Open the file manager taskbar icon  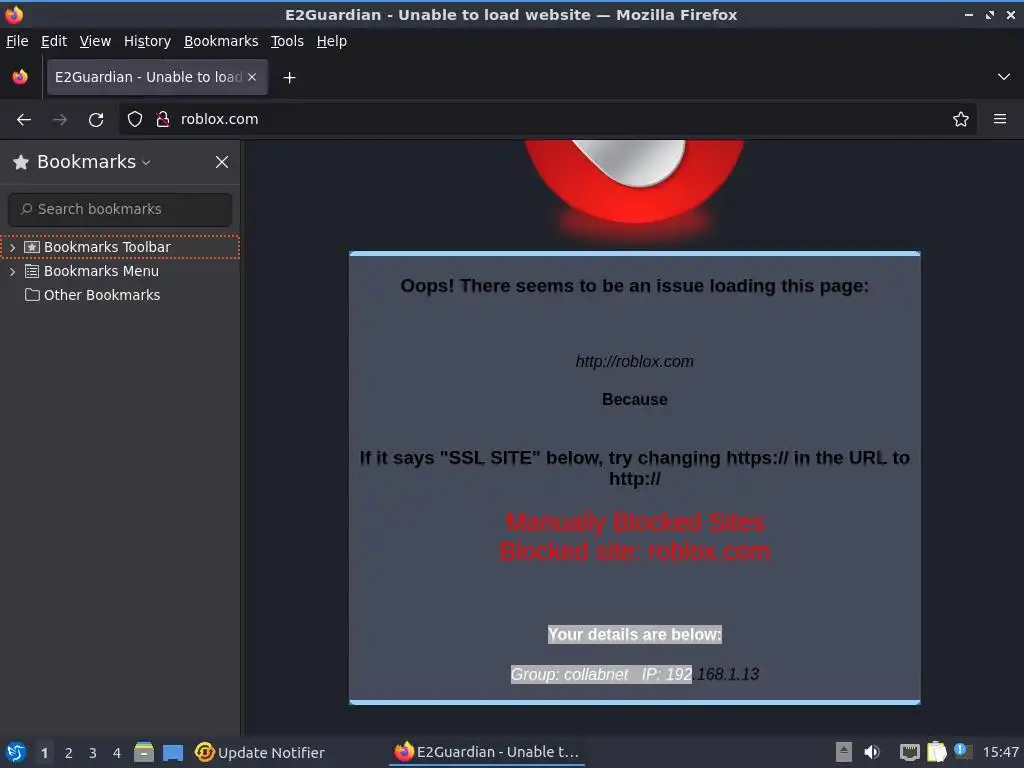tap(144, 752)
